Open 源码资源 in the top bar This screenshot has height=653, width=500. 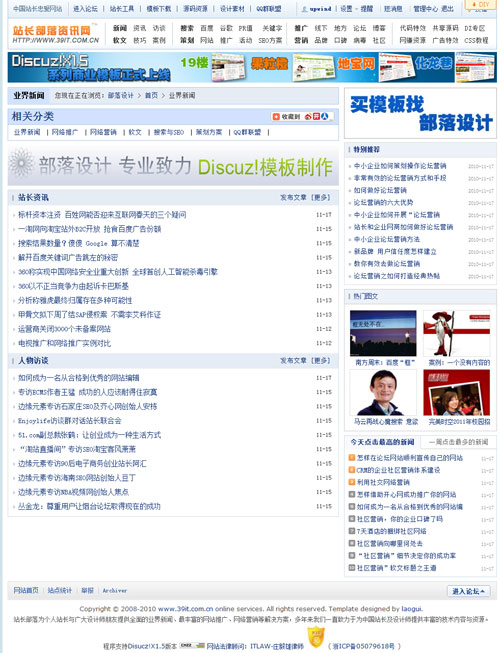195,8
